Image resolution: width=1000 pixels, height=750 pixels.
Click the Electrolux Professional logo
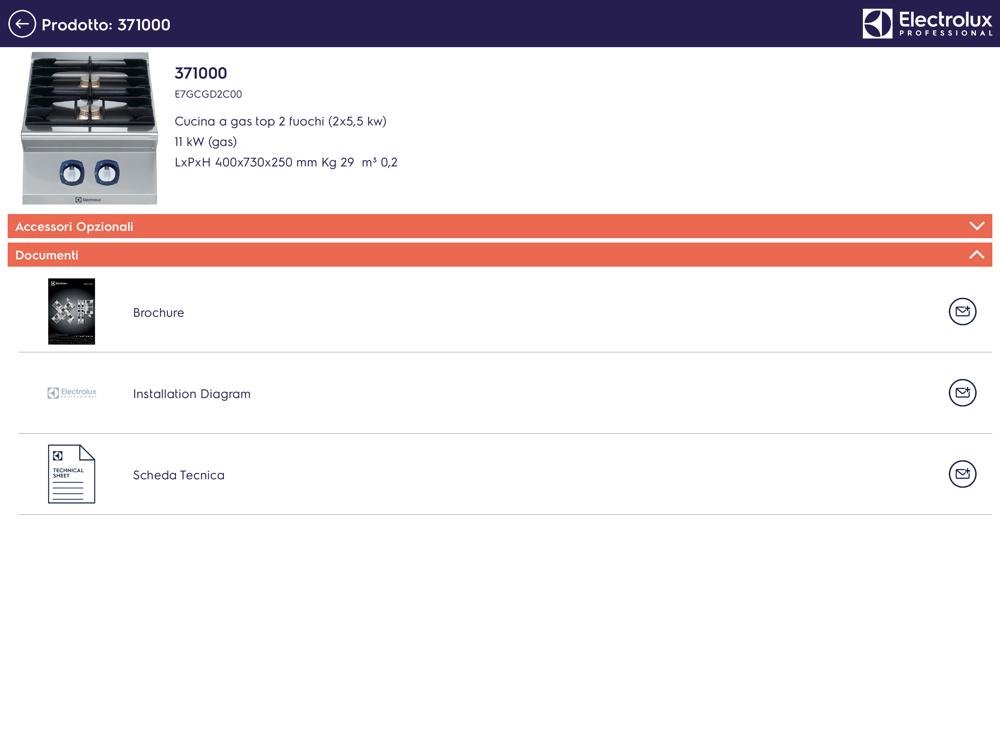pyautogui.click(x=927, y=24)
